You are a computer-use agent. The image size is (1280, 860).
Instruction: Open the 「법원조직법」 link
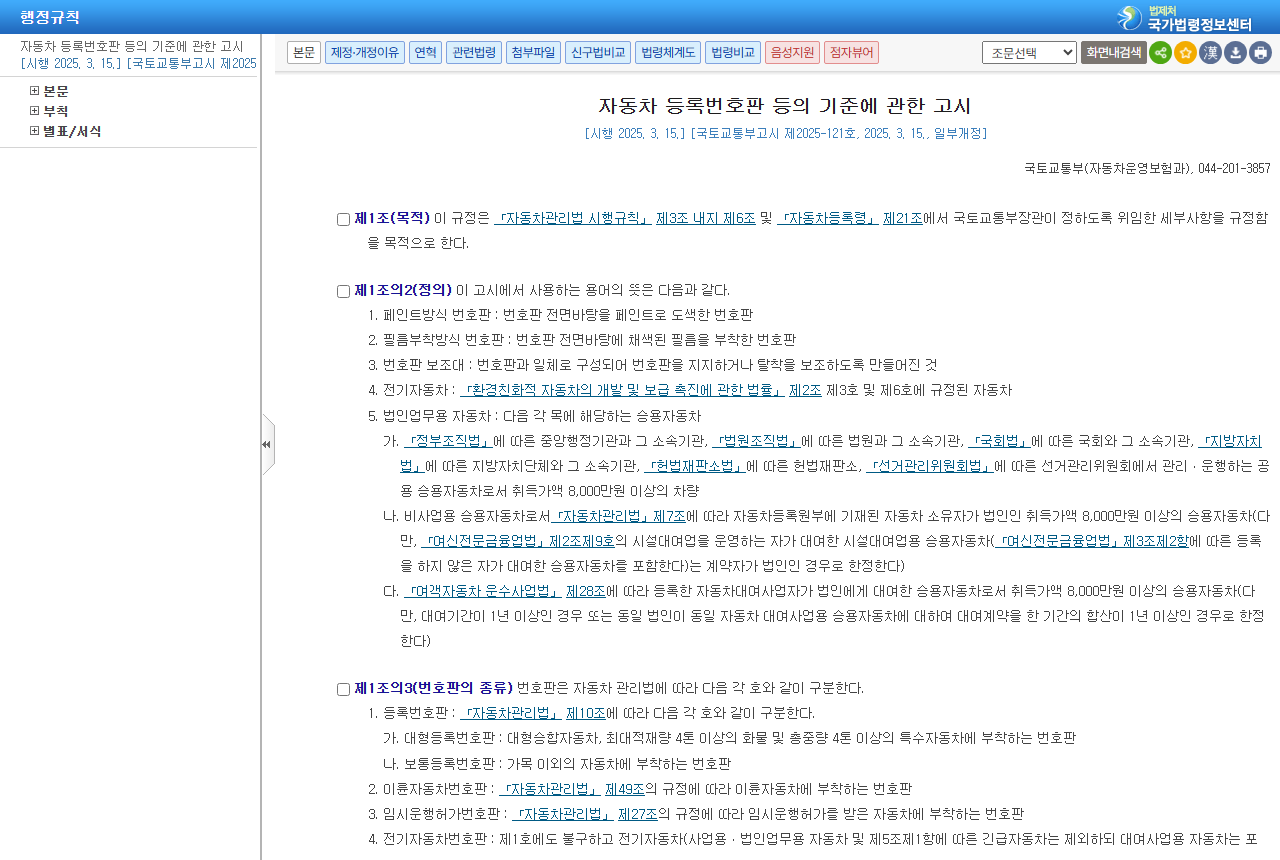[x=757, y=441]
